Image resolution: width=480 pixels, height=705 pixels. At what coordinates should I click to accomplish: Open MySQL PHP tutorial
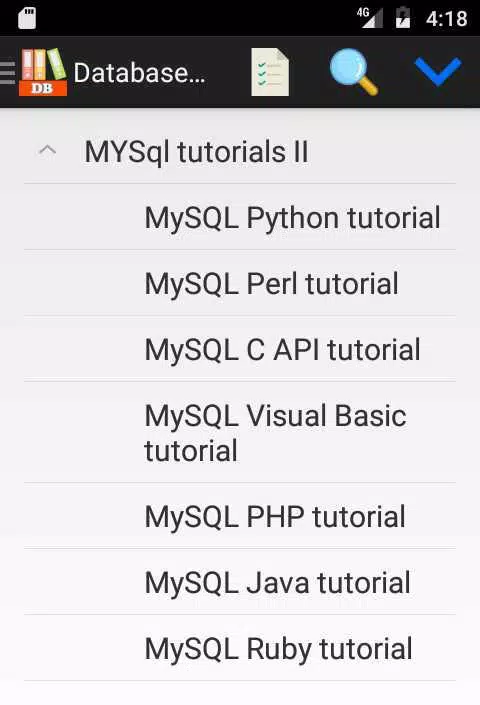[x=240, y=516]
